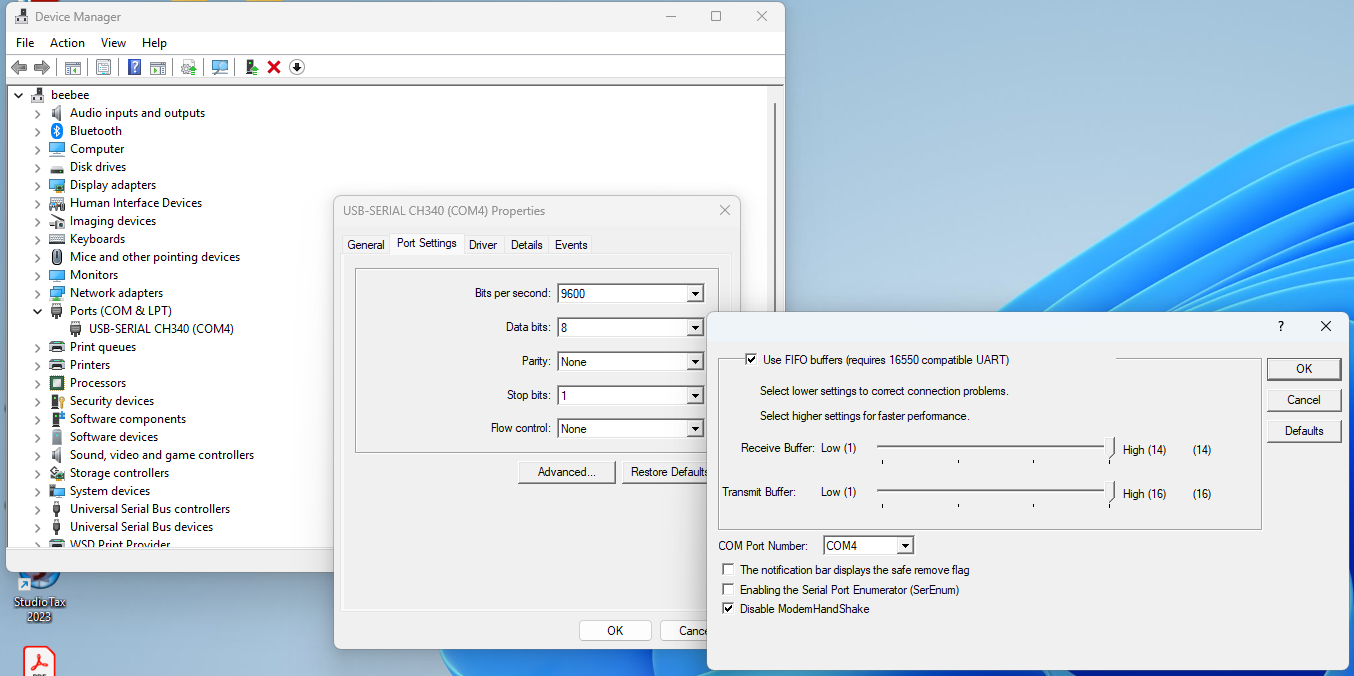This screenshot has height=676, width=1354.
Task: Click the Advanced... button
Action: 566,472
